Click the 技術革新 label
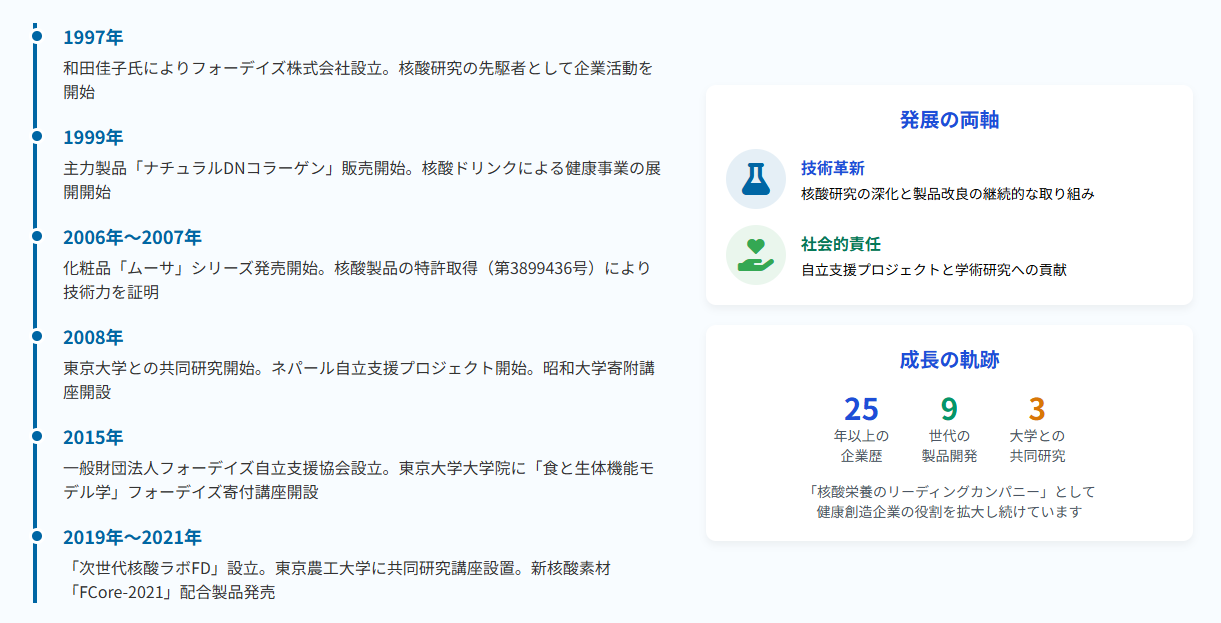The height and width of the screenshot is (623, 1221). click(832, 168)
